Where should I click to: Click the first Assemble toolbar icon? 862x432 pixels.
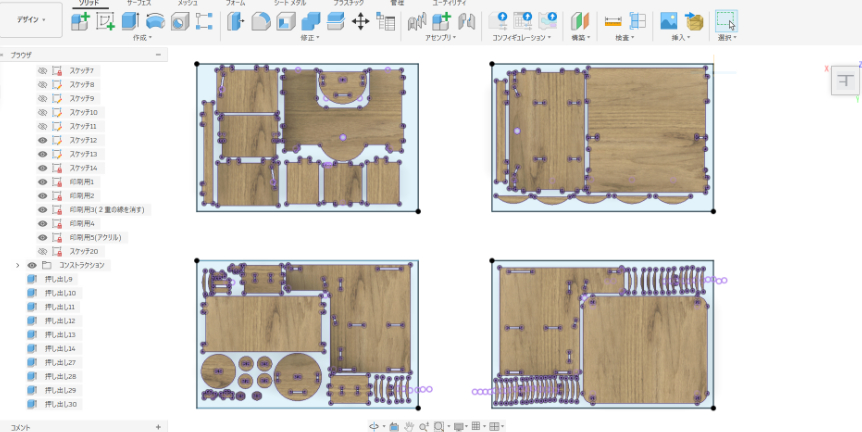click(x=417, y=21)
